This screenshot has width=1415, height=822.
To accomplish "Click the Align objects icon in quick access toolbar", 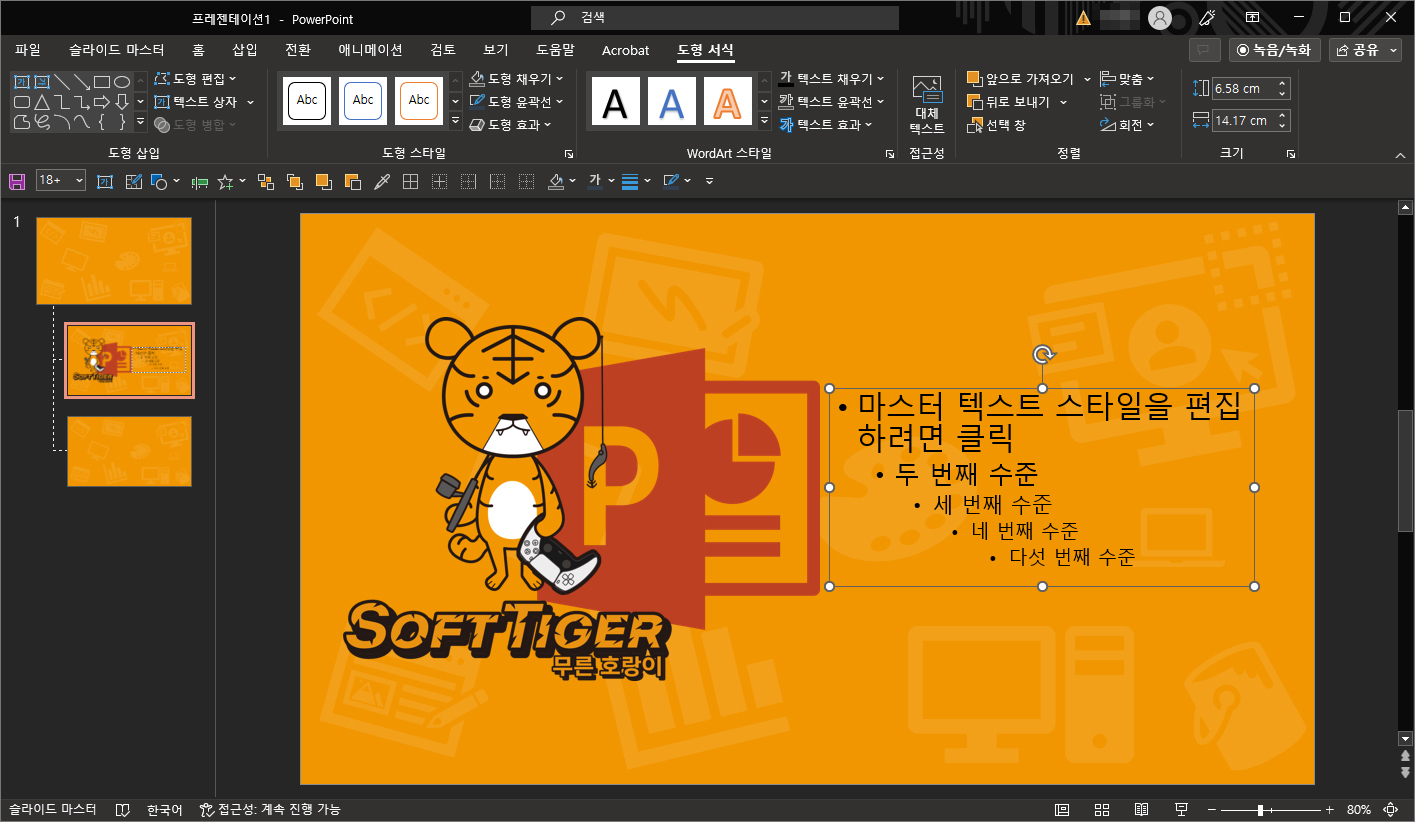I will pos(199,181).
